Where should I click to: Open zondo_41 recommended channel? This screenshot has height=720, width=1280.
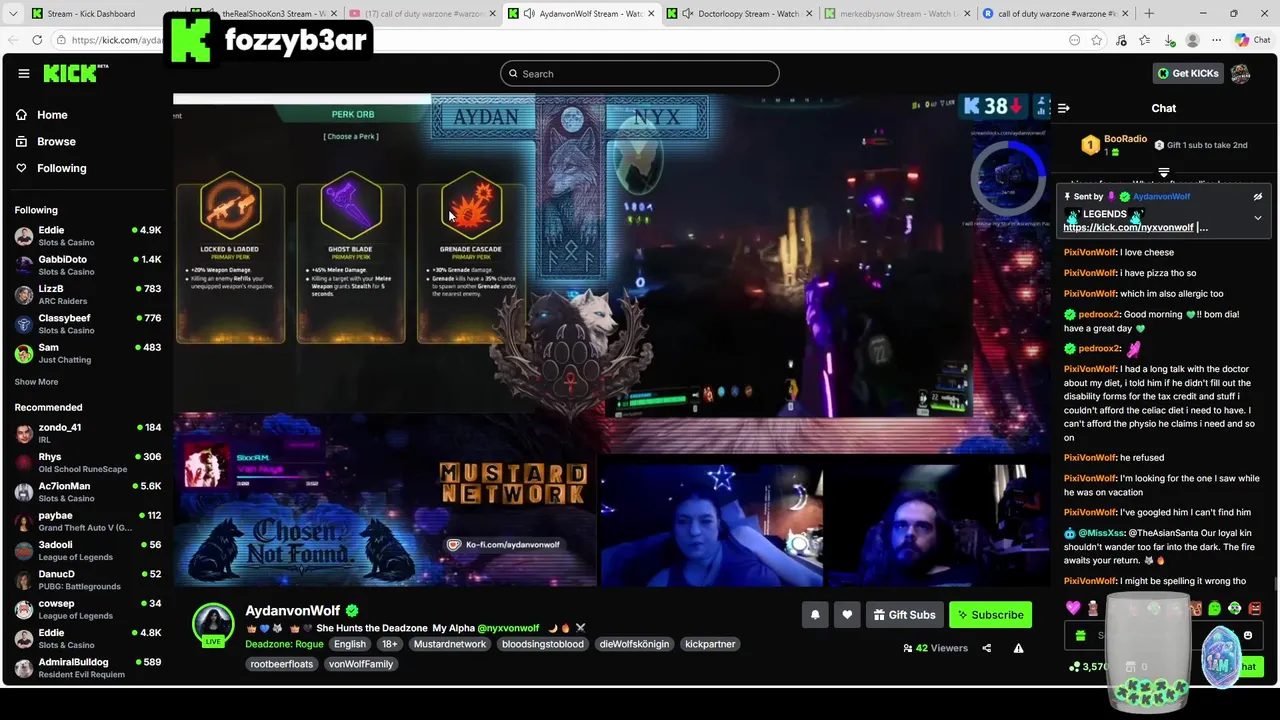click(87, 433)
